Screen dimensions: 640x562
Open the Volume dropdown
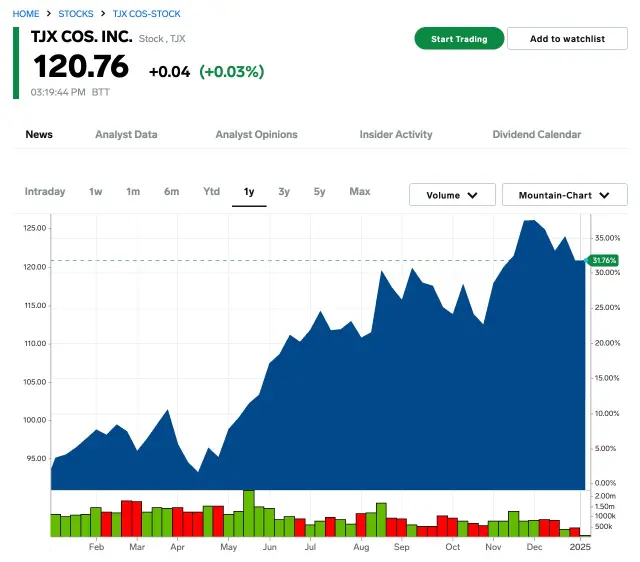point(452,195)
